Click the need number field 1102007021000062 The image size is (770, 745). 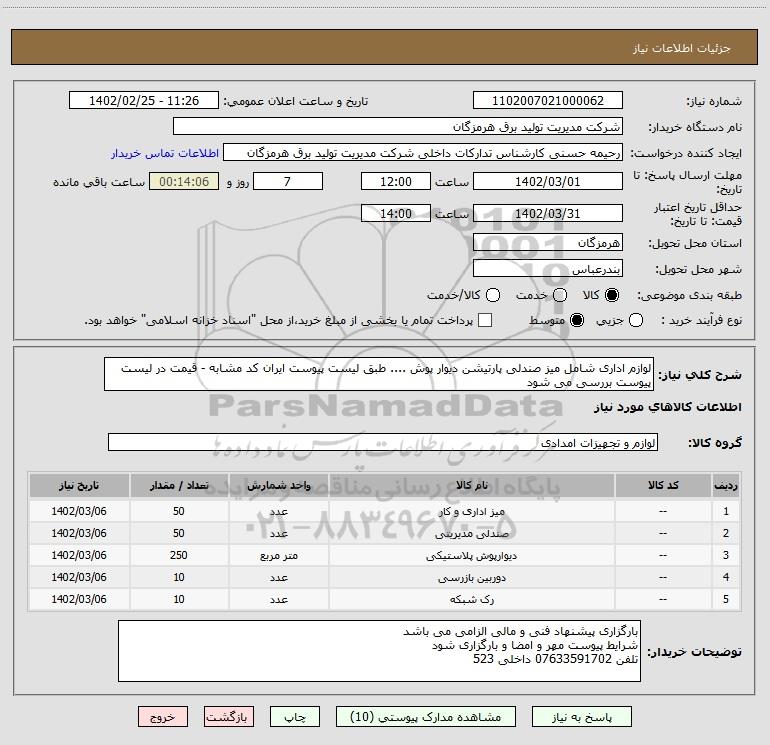click(548, 101)
